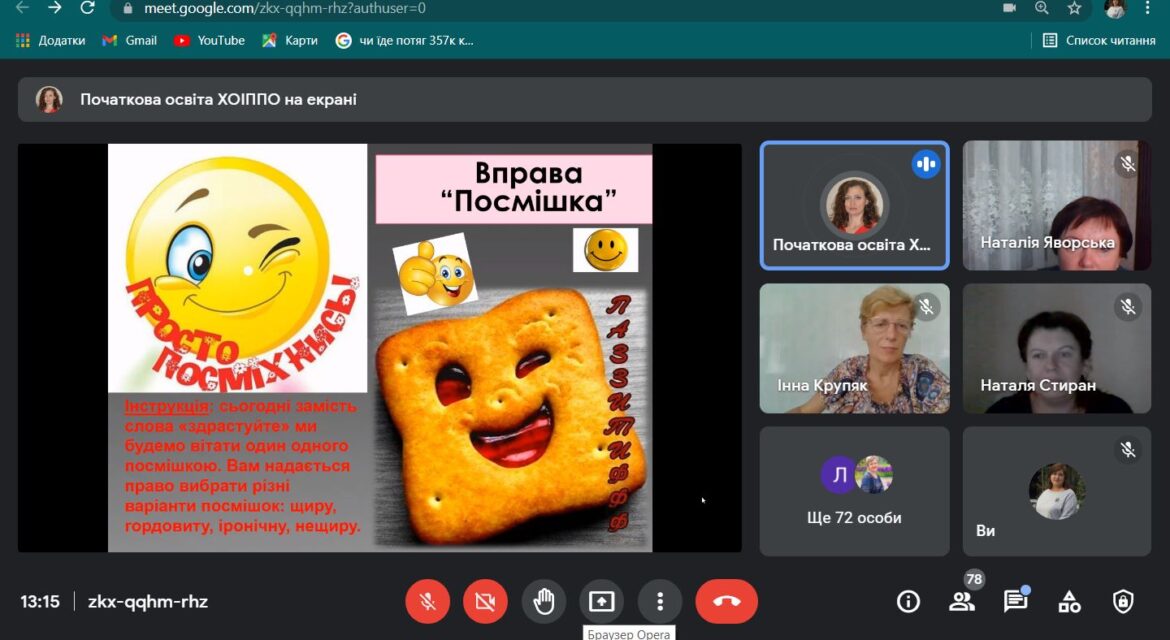Open the Карти maps bookmark
Screen dimensions: 1170x640
pos(290,40)
